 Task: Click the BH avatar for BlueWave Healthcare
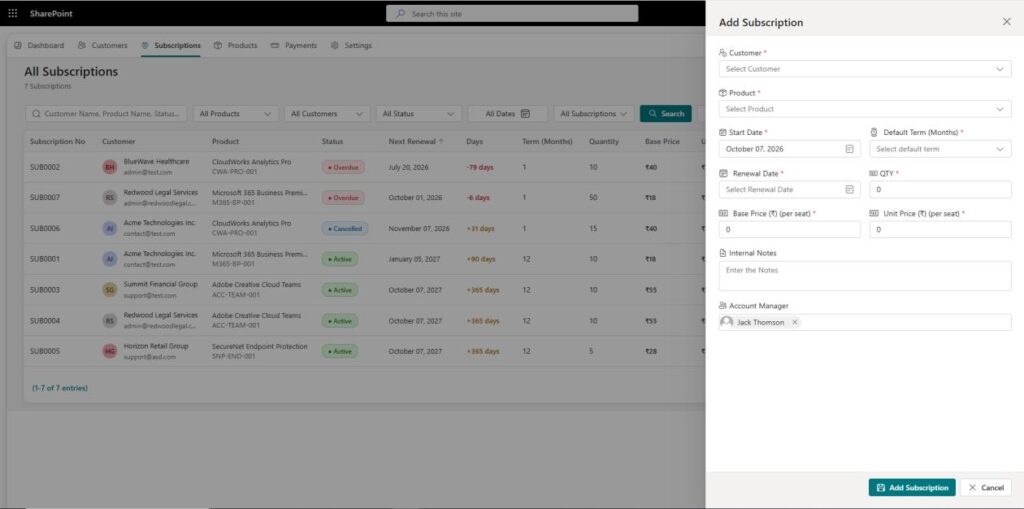[110, 167]
